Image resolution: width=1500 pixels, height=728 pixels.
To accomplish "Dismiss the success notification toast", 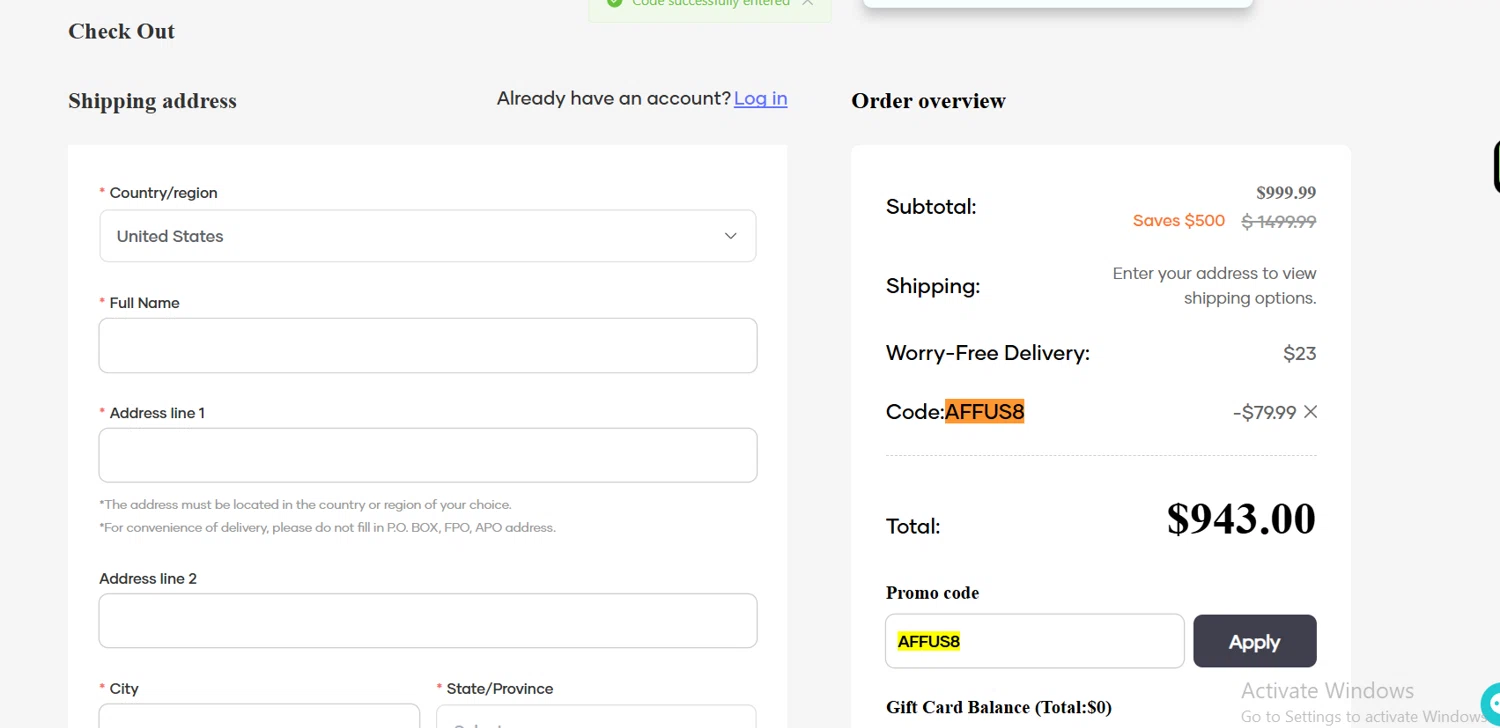I will 807,3.
